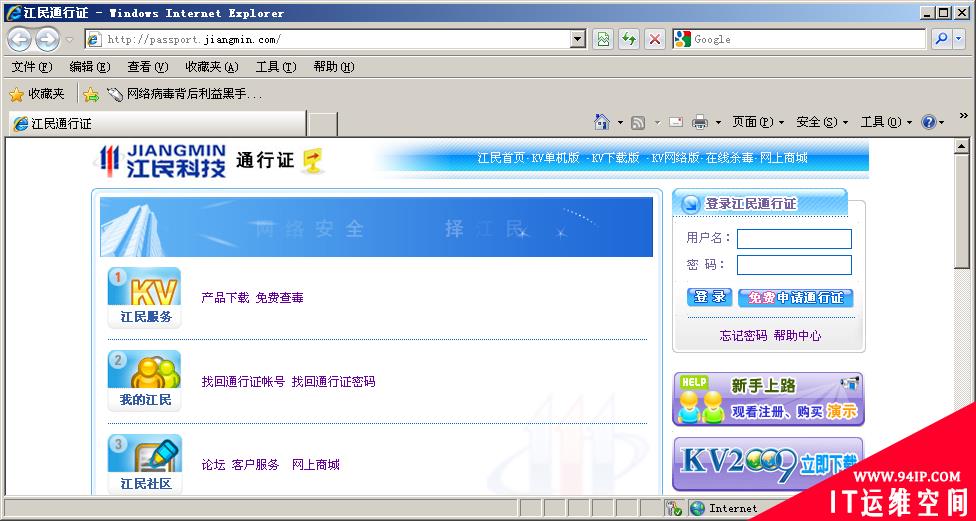Open the 安全(S) command bar menu
Viewport: 976px width, 521px height.
click(x=822, y=123)
